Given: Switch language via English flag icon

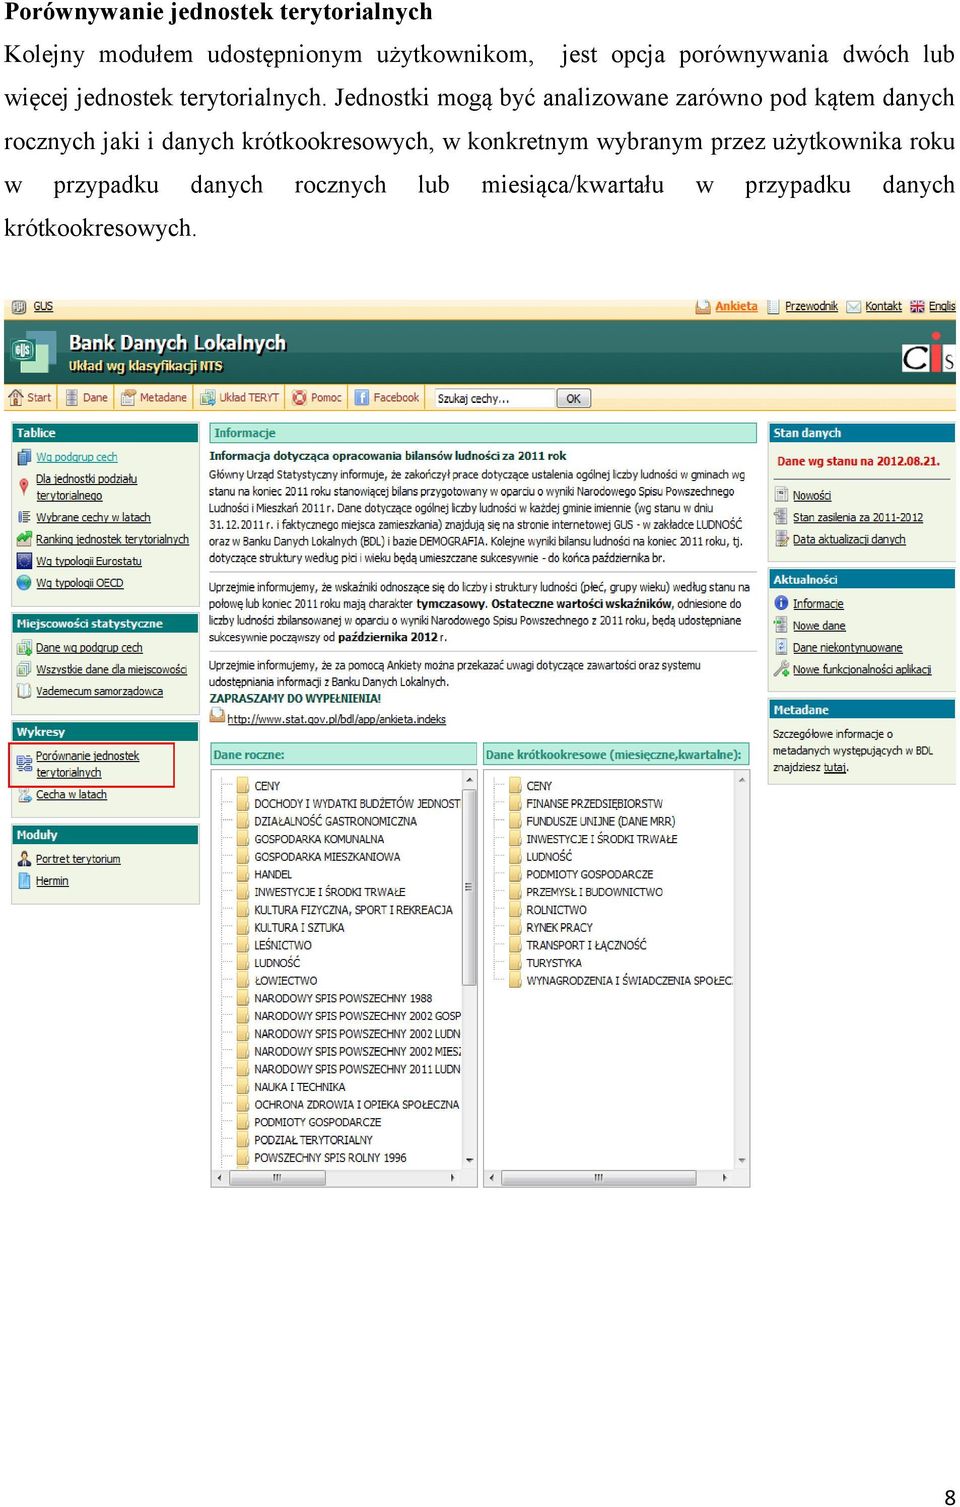Looking at the screenshot, I should [917, 307].
